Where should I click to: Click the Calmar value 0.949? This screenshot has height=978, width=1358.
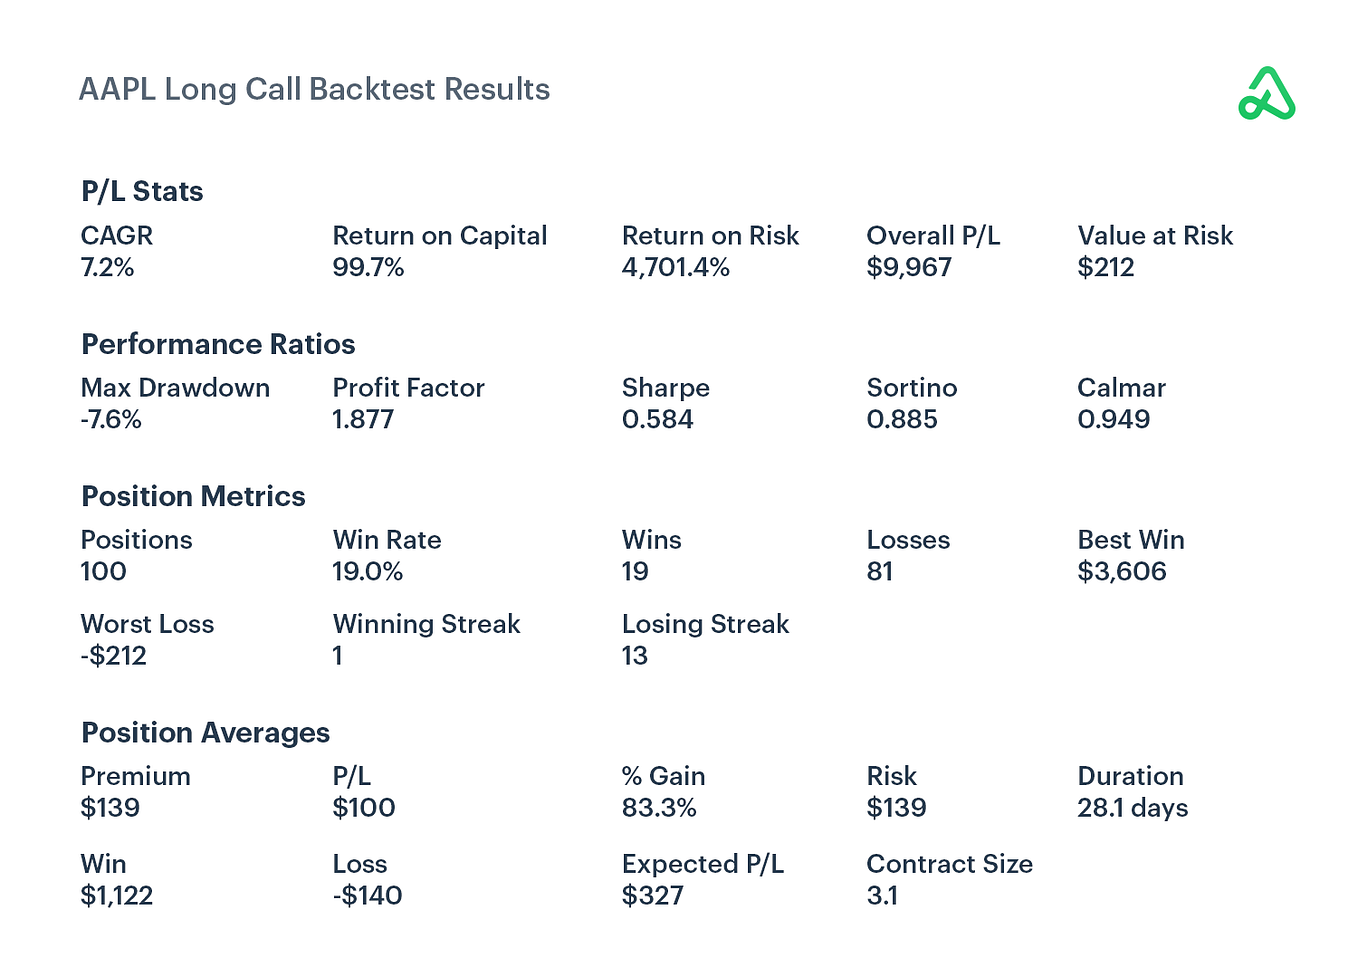1113,420
